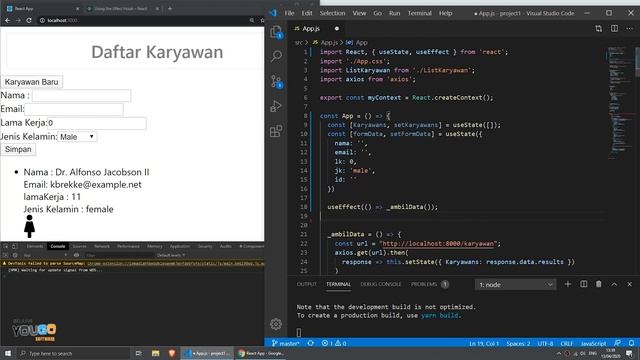Open the Edit menu in VS Code
Screen dimensions: 640x360
click(307, 13)
